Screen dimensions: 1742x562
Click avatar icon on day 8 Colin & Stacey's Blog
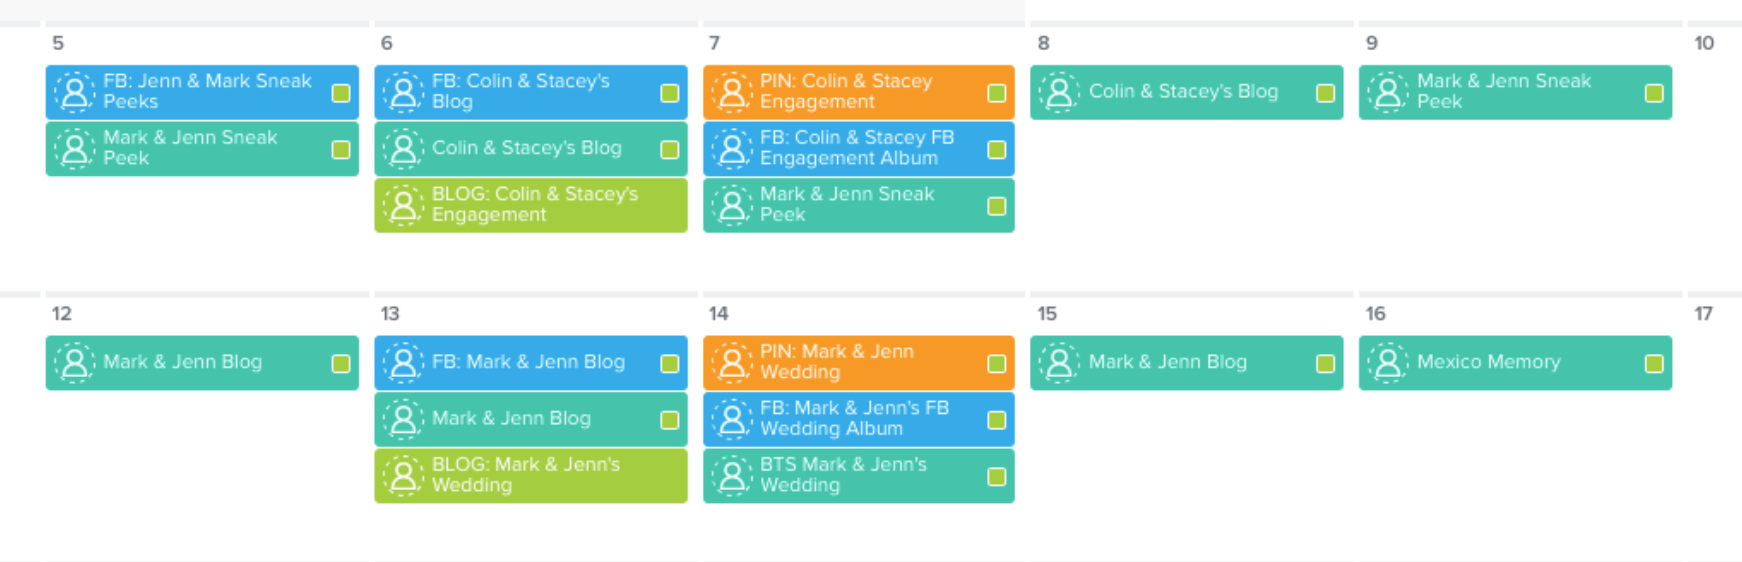click(x=1060, y=92)
